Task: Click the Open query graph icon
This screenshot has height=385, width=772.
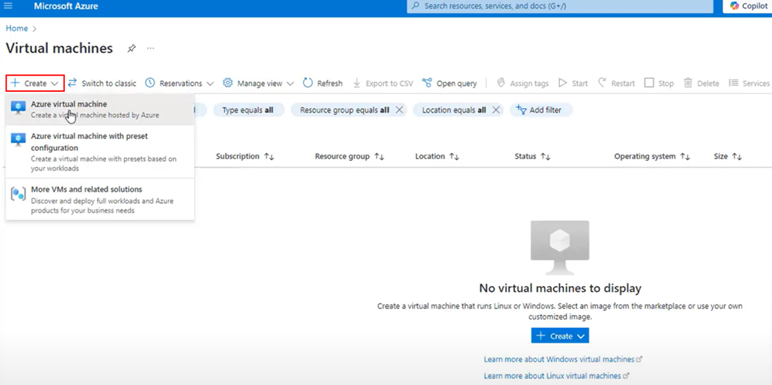Action: (x=427, y=83)
